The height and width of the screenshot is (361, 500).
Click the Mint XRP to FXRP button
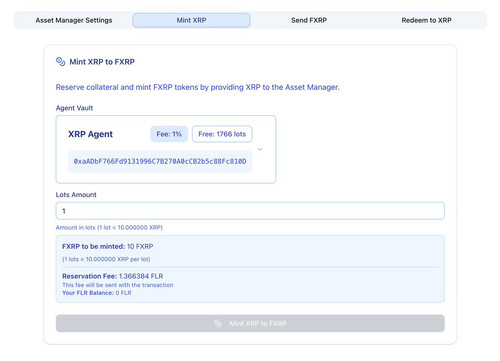[250, 323]
